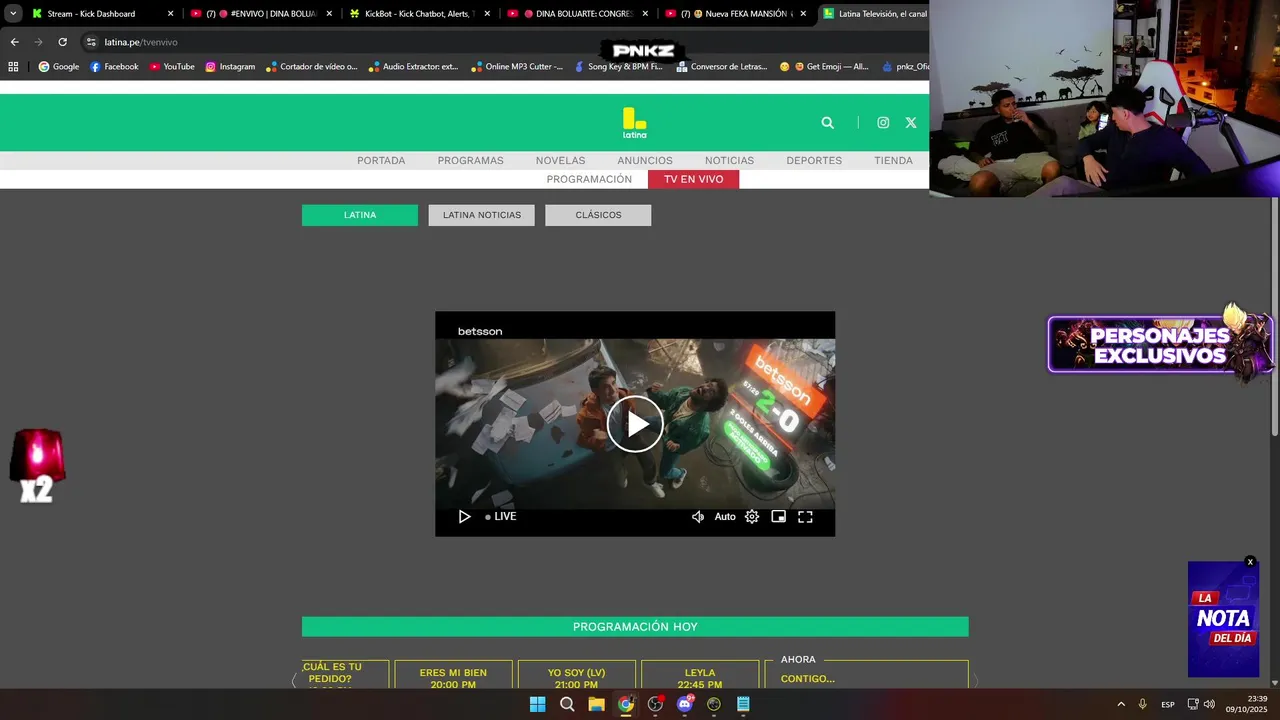Switch to KickBot Kick Chatbot tab
Image resolution: width=1280 pixels, height=720 pixels.
click(x=420, y=14)
